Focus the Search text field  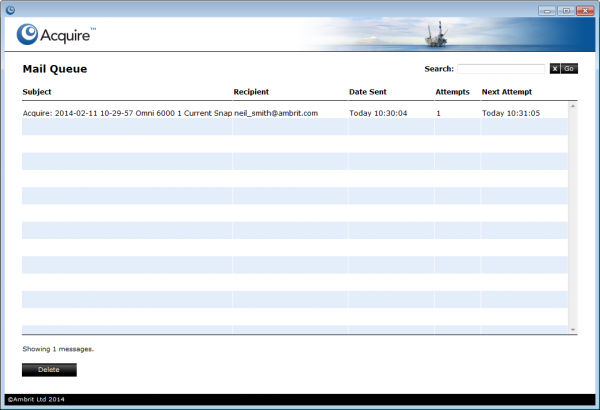(502, 68)
